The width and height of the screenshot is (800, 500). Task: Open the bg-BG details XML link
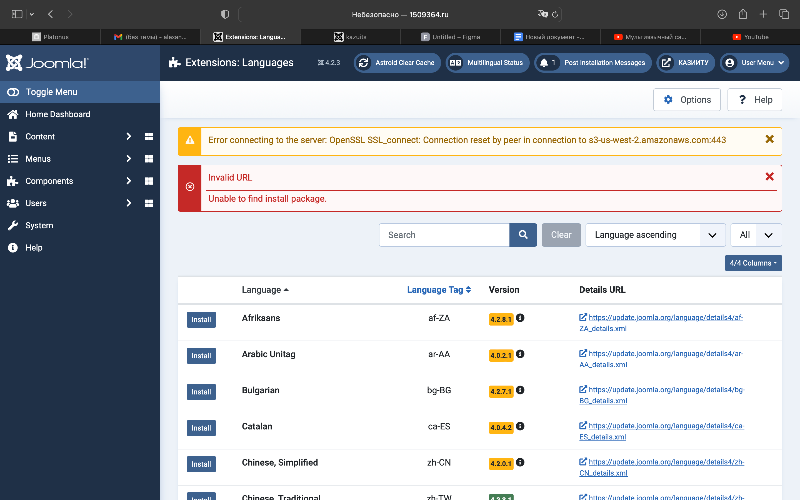click(x=661, y=395)
